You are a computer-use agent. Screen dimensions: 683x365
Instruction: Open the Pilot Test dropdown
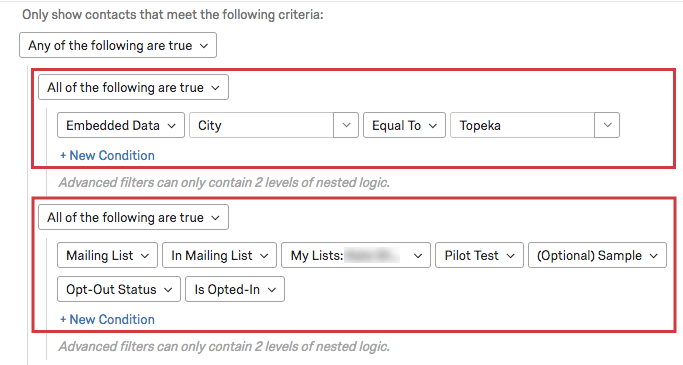point(479,255)
